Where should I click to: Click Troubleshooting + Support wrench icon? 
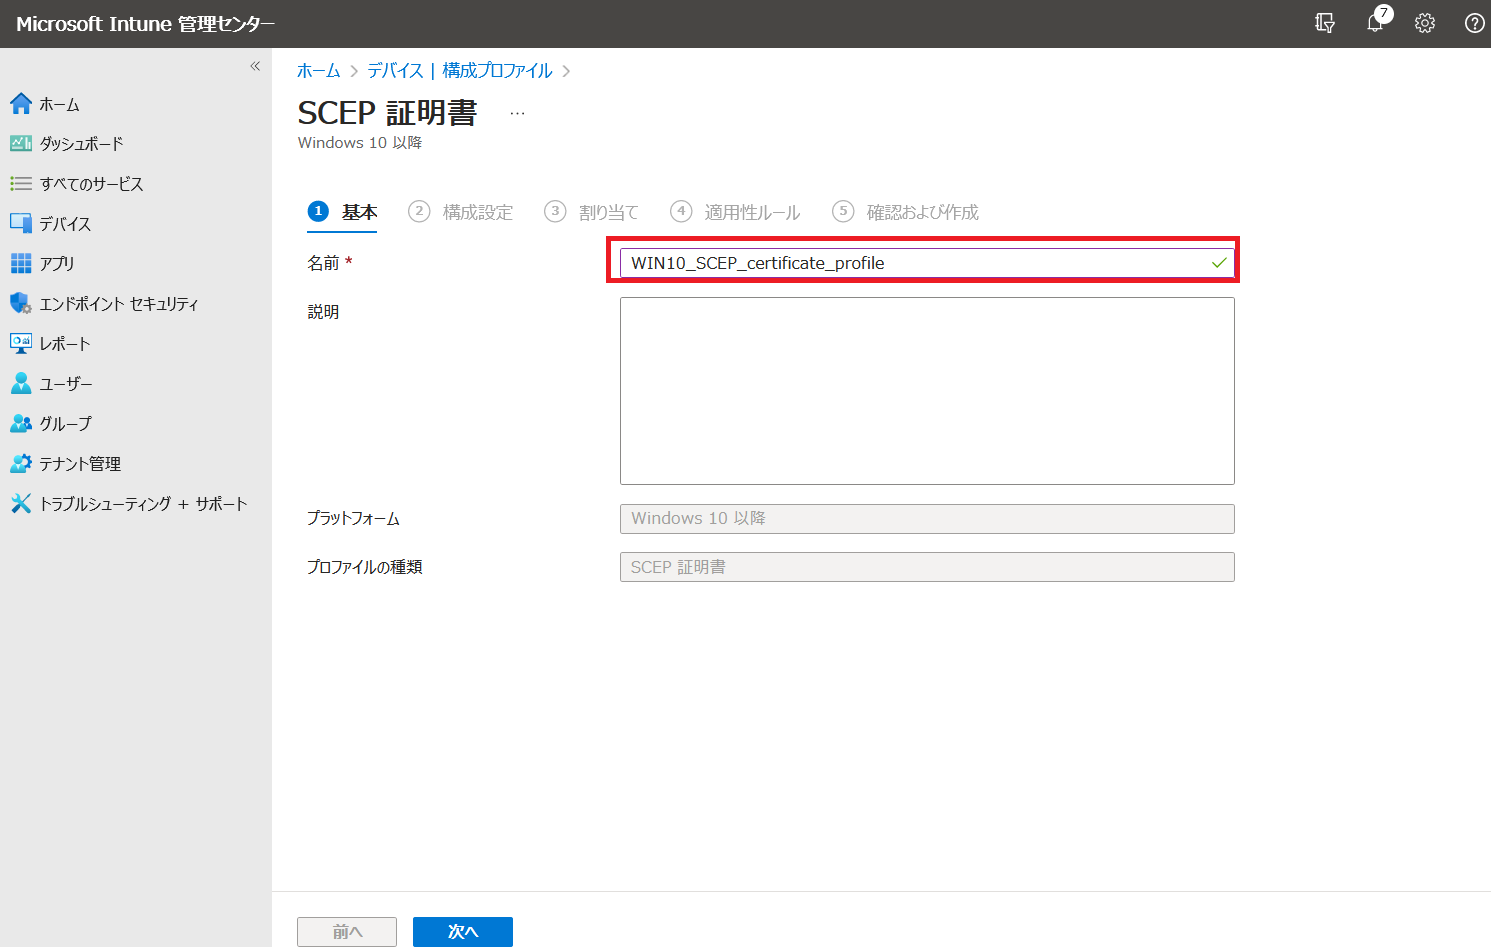(x=21, y=503)
